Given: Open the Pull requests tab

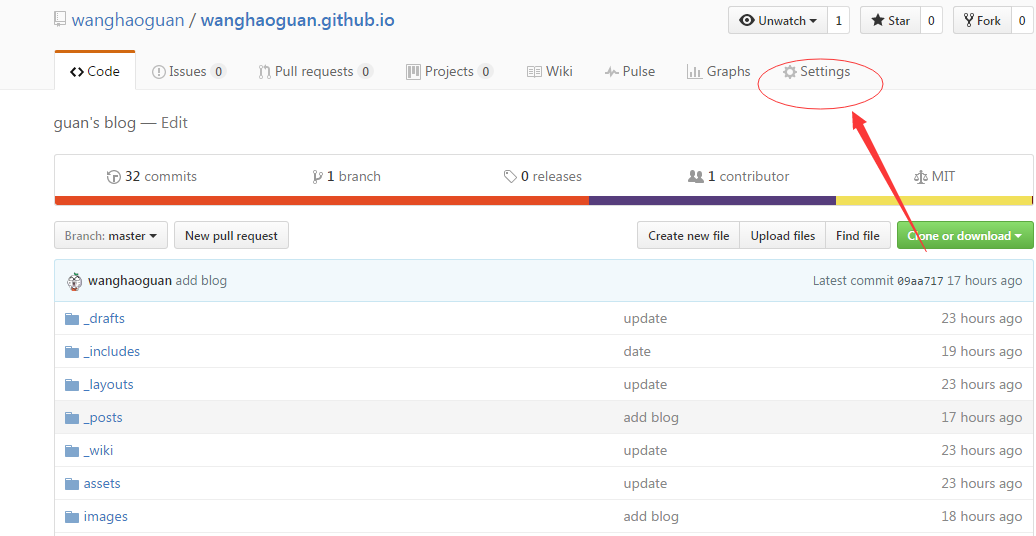Looking at the screenshot, I should (x=316, y=71).
